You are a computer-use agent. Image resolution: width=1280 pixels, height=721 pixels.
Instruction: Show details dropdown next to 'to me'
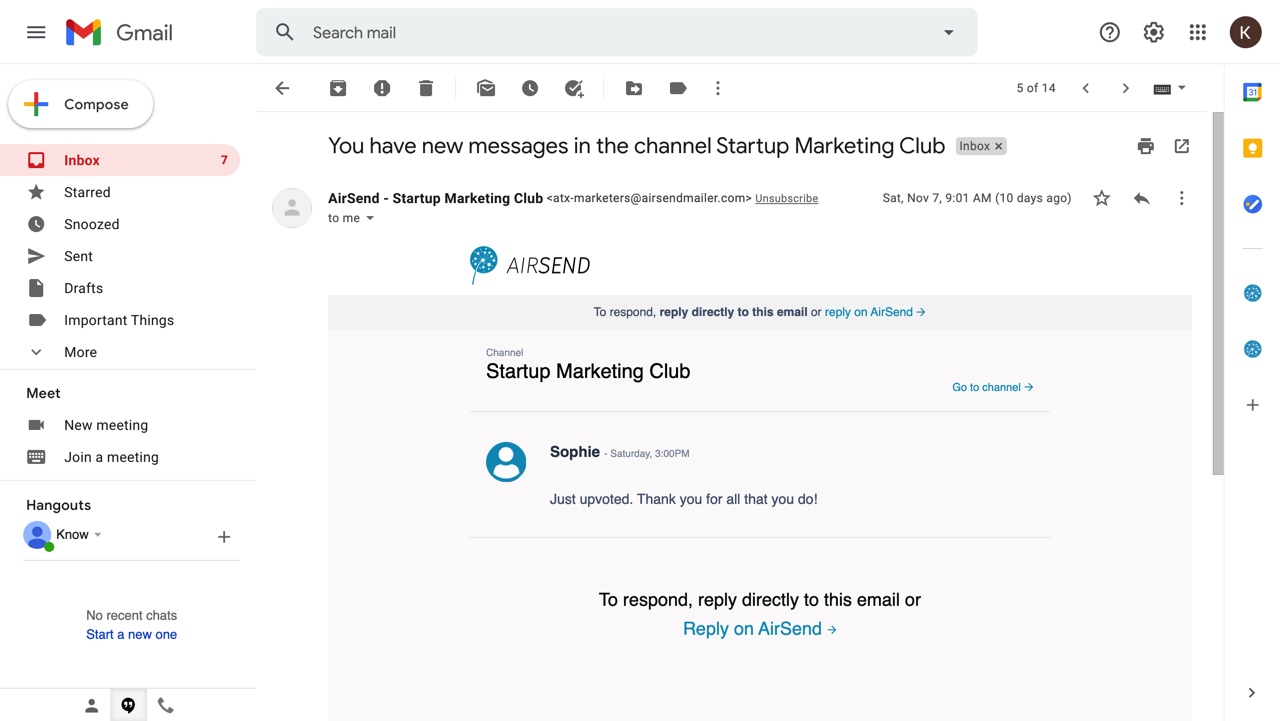point(370,218)
